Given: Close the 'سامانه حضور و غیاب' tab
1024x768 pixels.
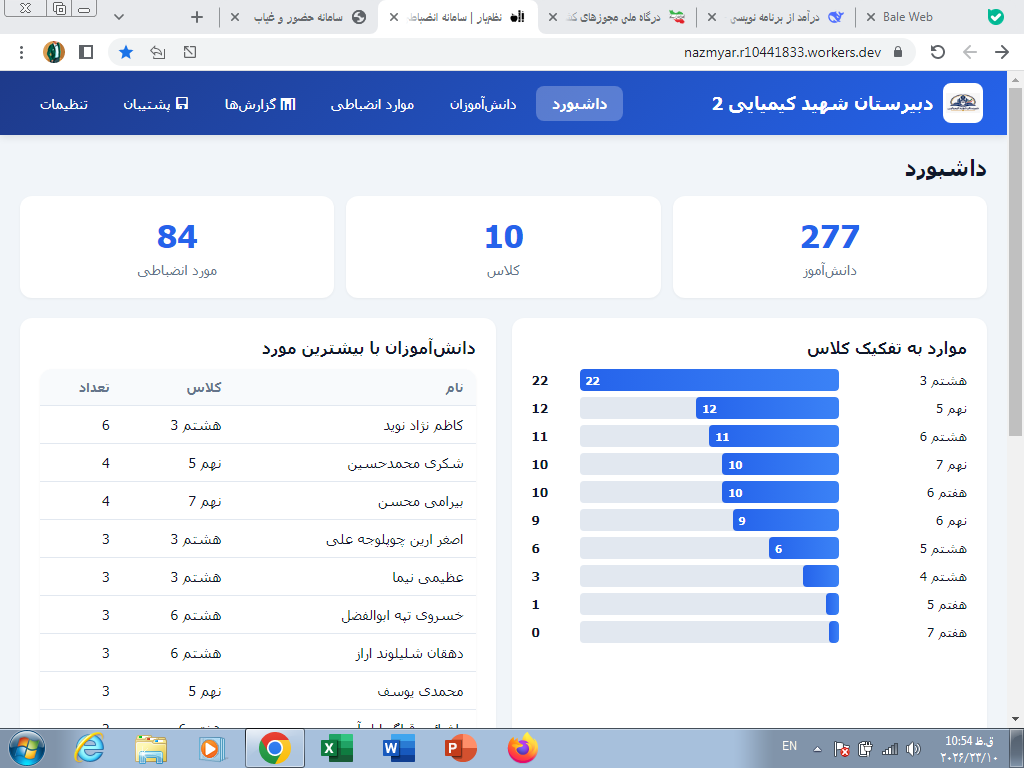Looking at the screenshot, I should 235,17.
